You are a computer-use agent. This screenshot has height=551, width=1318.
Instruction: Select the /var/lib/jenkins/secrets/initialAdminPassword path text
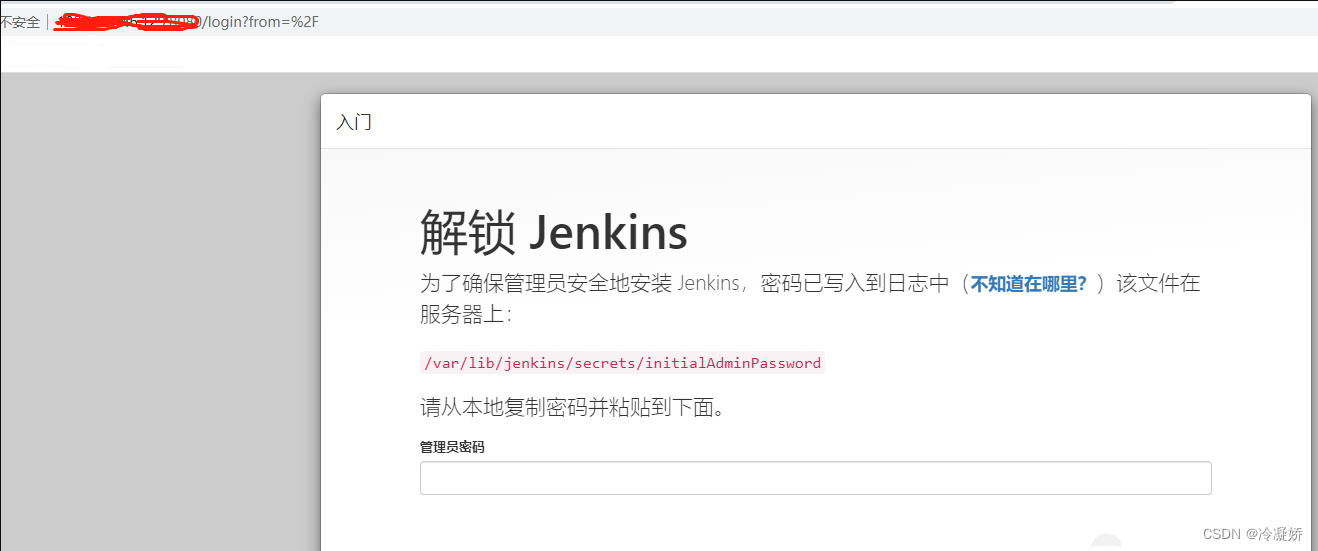coord(622,363)
